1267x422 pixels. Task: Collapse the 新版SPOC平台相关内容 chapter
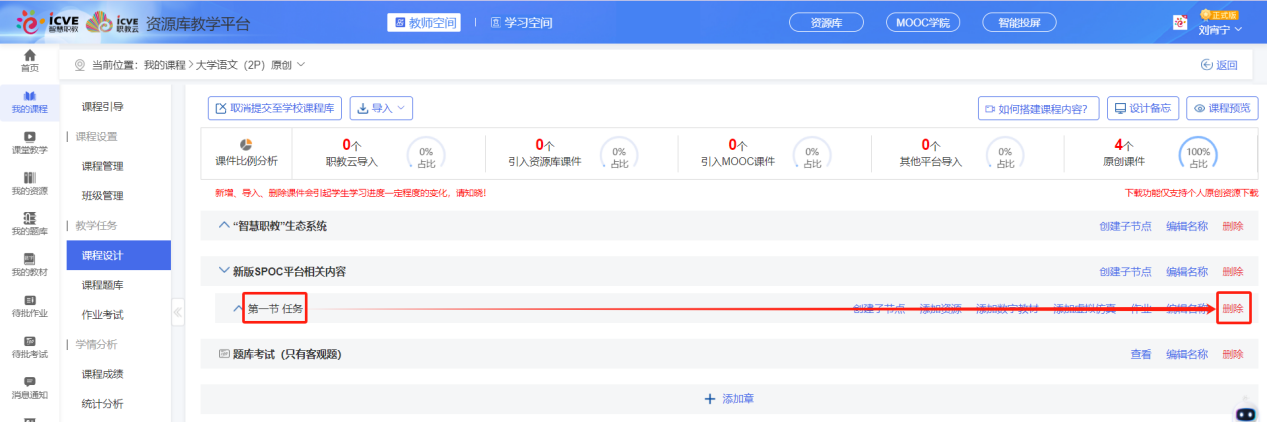[223, 271]
